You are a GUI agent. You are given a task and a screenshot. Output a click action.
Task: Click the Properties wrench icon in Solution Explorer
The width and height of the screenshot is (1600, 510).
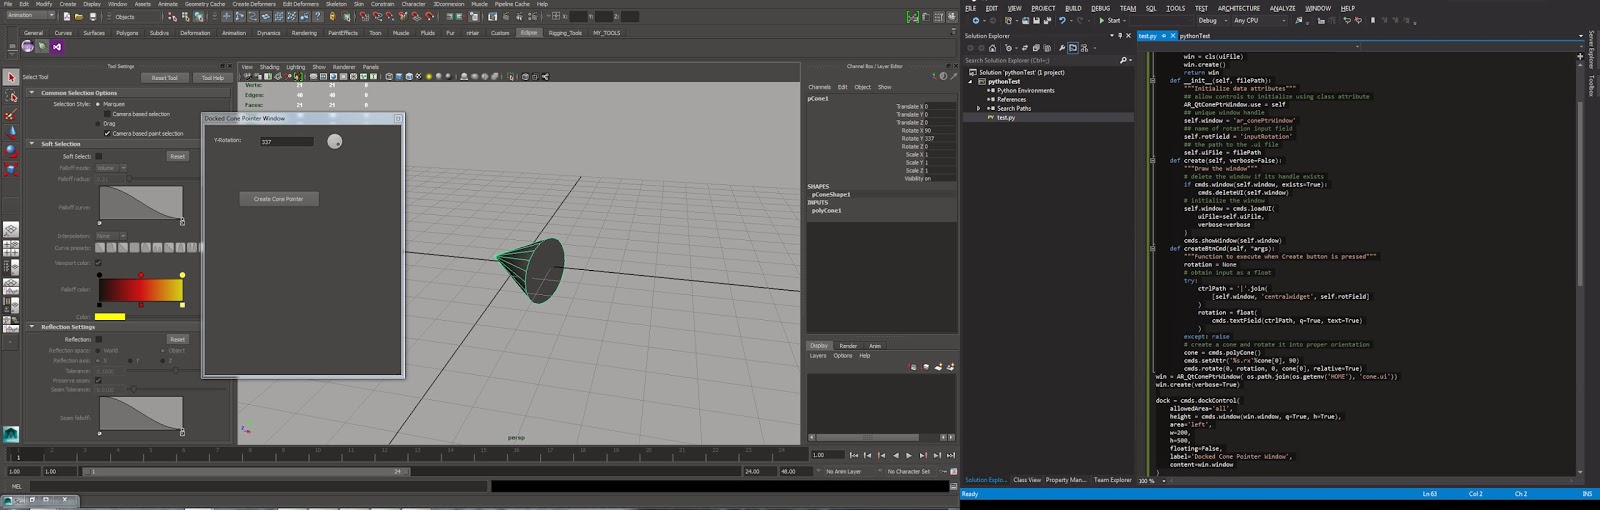(1062, 47)
